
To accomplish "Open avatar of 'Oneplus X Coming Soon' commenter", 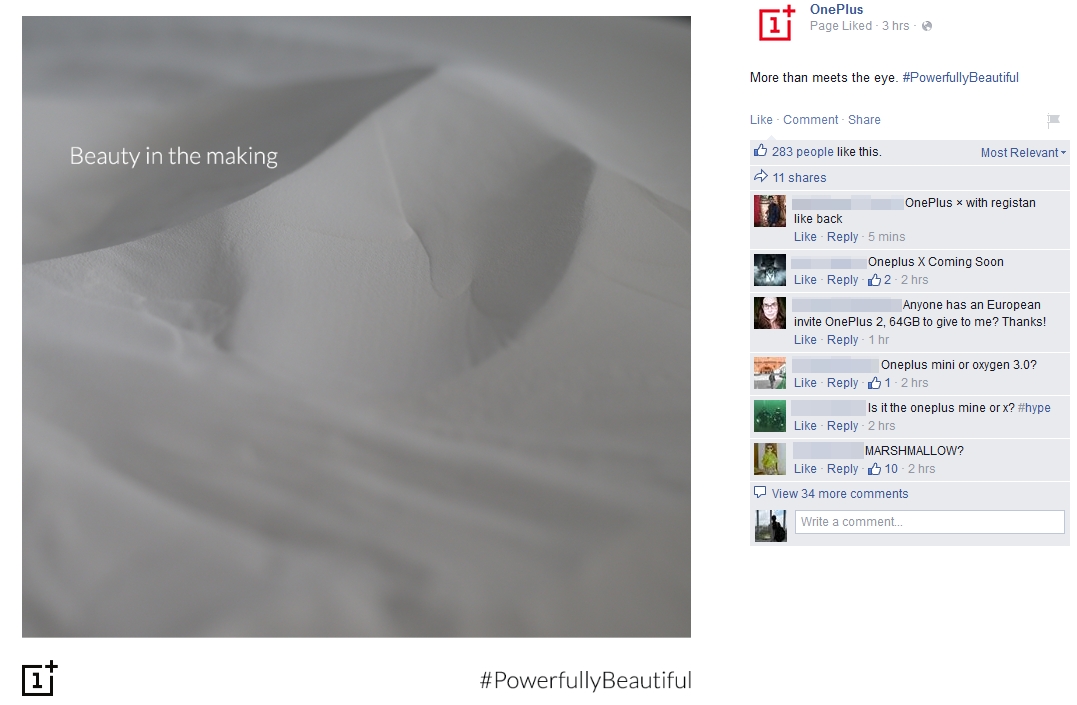I will pos(770,270).
